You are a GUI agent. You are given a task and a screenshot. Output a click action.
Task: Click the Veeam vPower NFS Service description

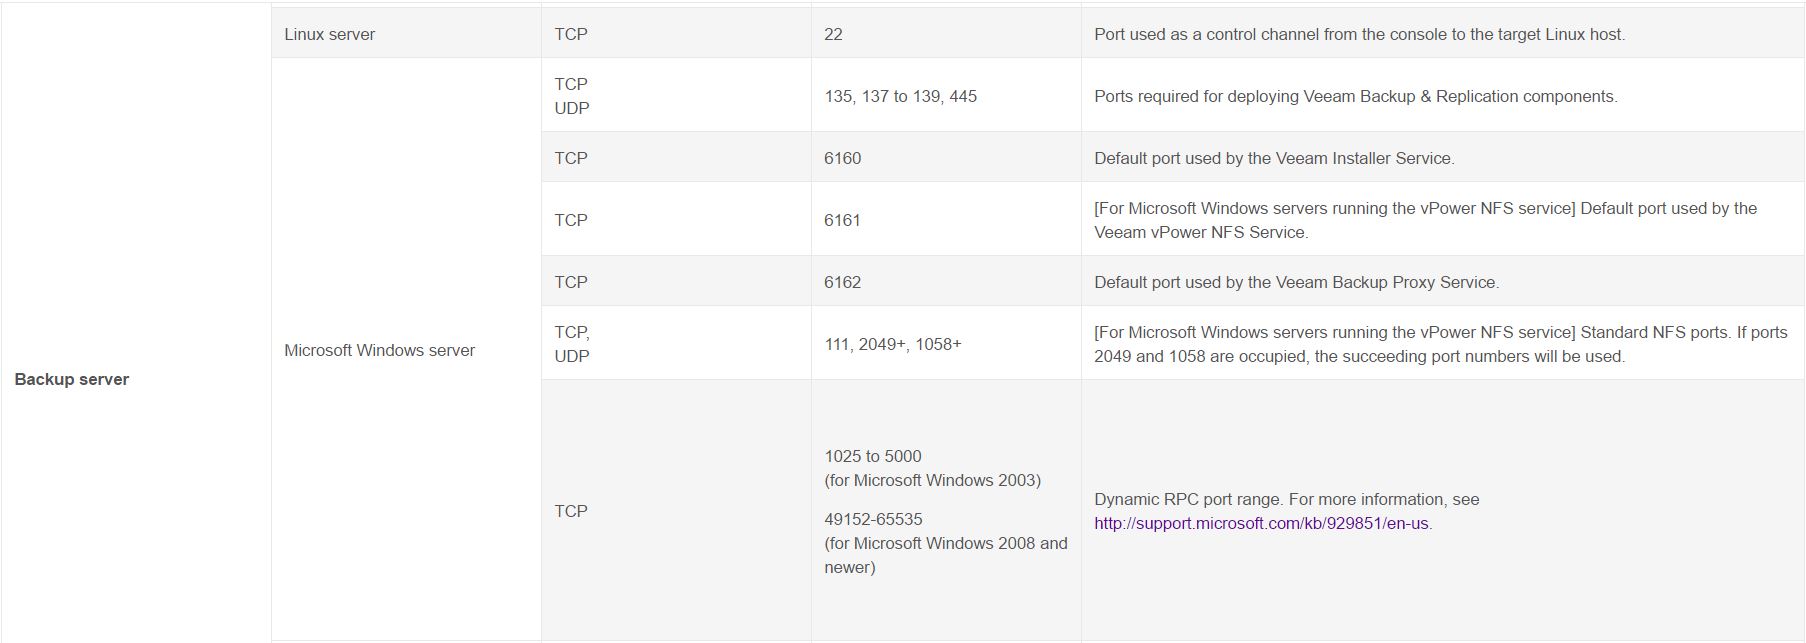point(1425,220)
